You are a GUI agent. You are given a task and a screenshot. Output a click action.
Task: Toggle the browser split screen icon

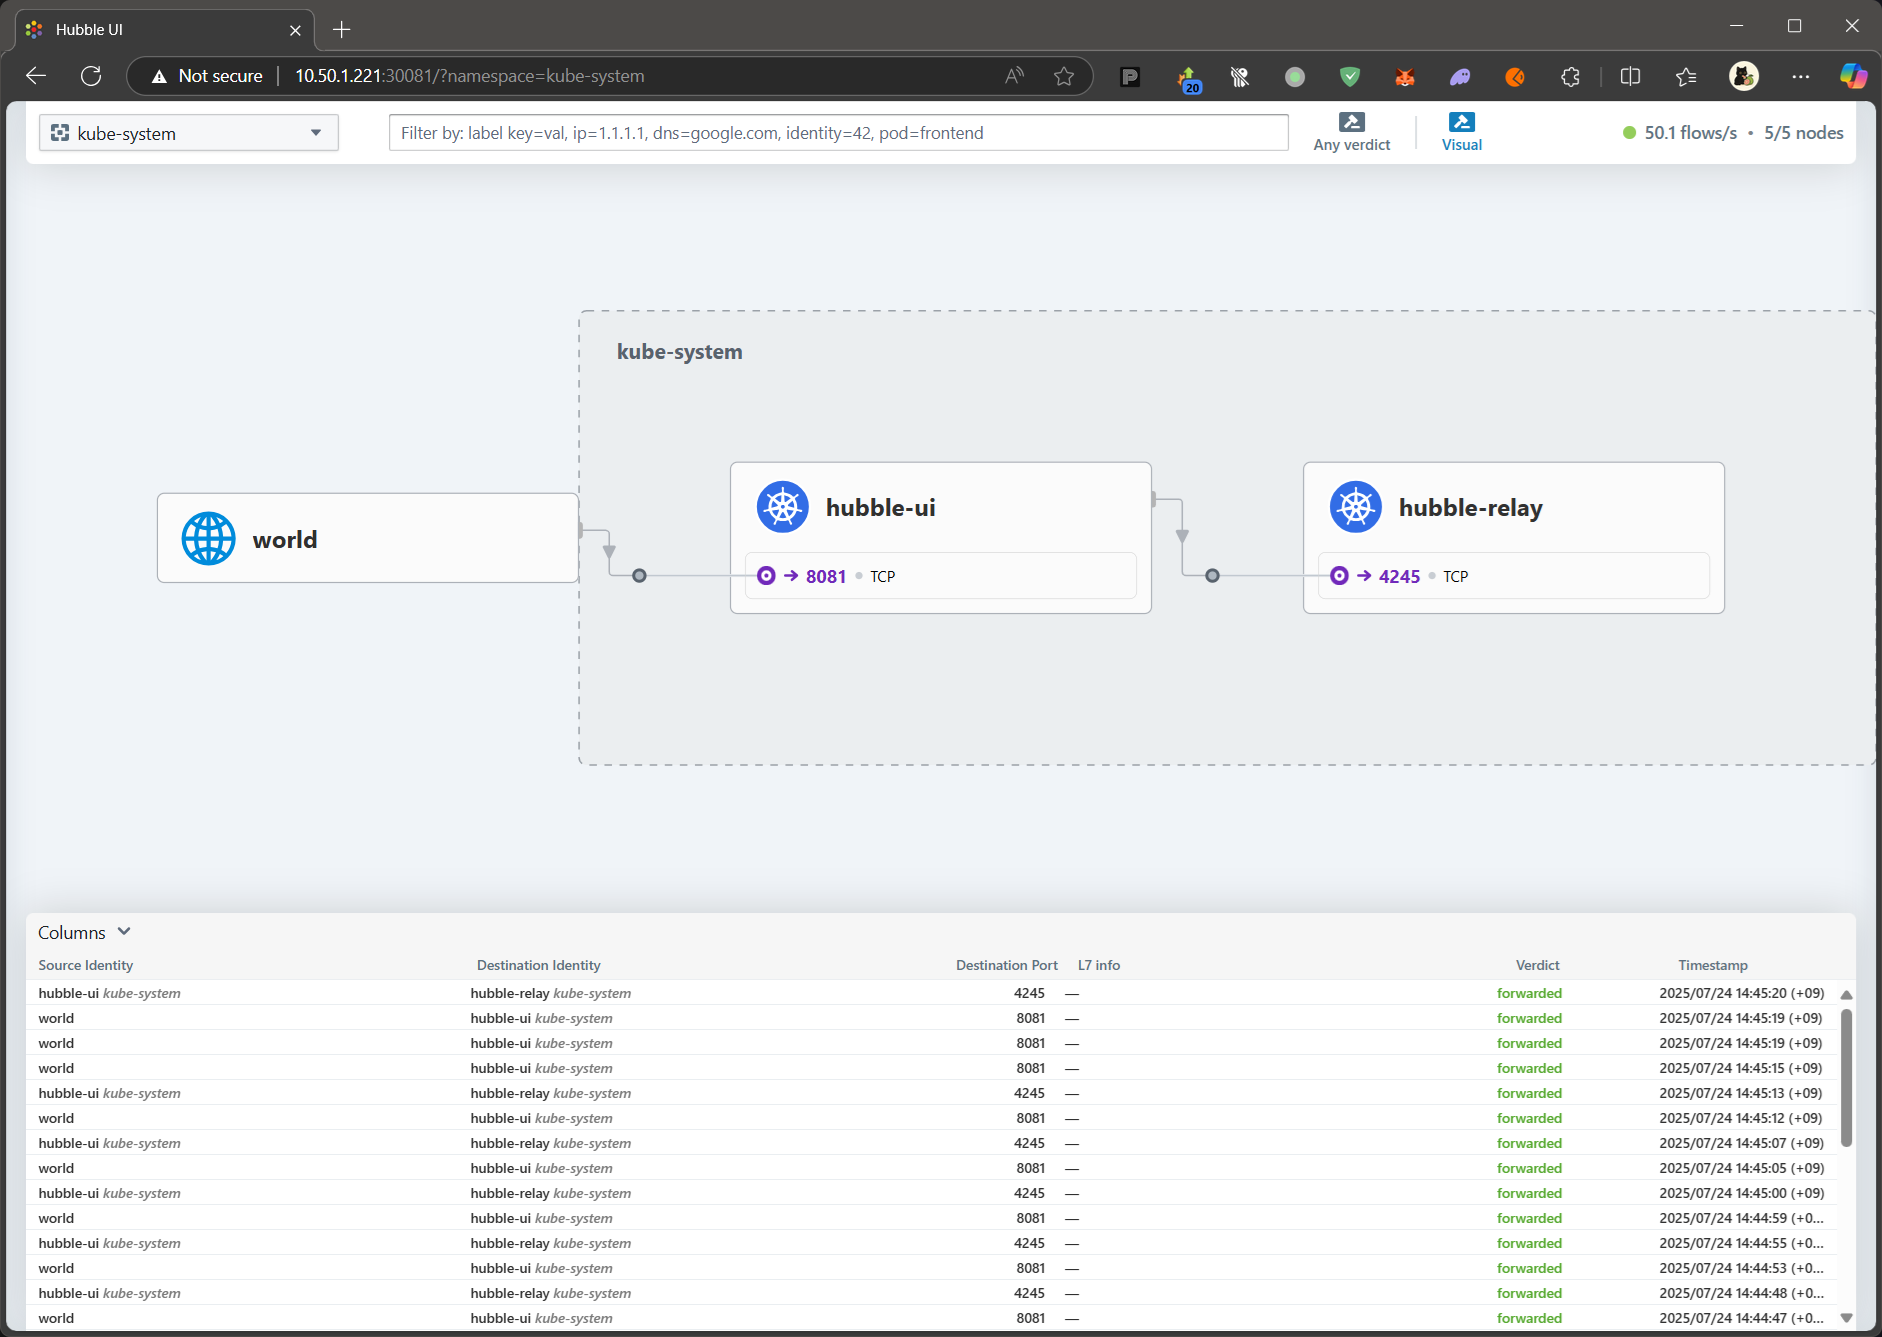tap(1630, 76)
